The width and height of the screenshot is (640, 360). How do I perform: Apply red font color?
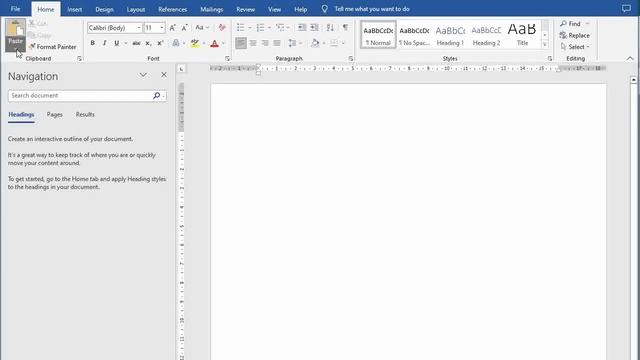click(x=215, y=43)
